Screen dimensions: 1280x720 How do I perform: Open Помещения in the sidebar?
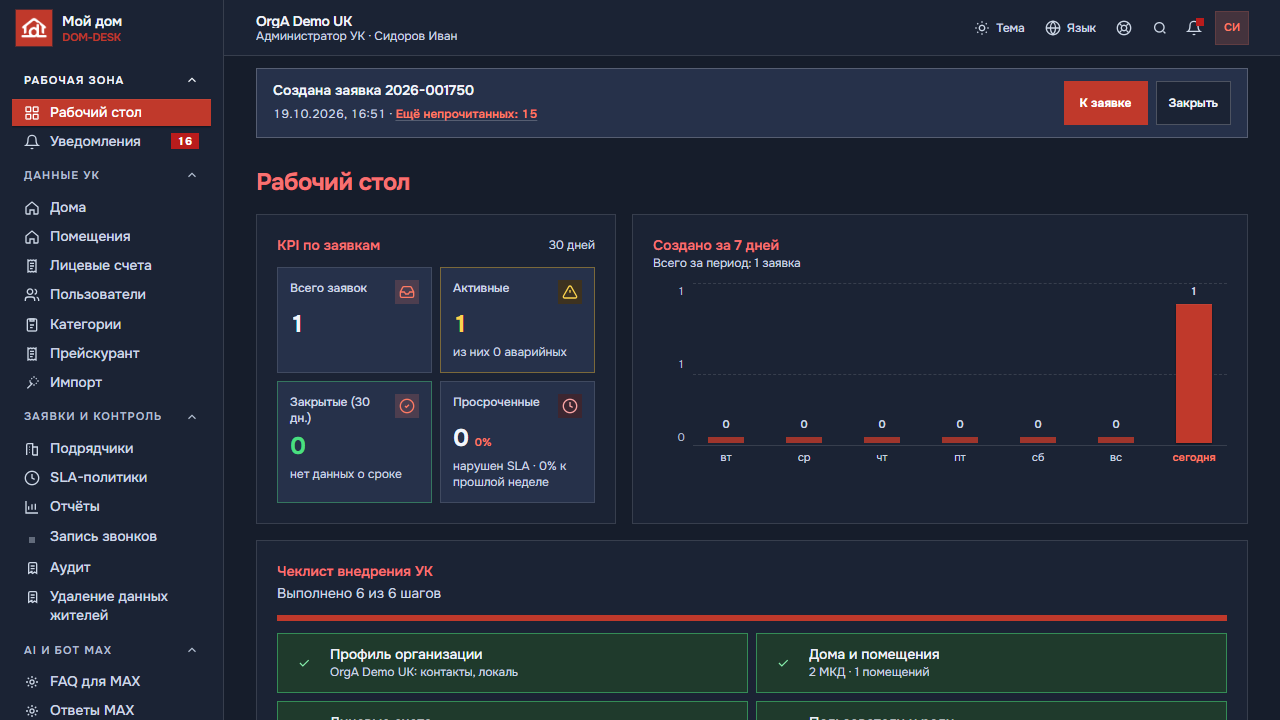pos(111,237)
